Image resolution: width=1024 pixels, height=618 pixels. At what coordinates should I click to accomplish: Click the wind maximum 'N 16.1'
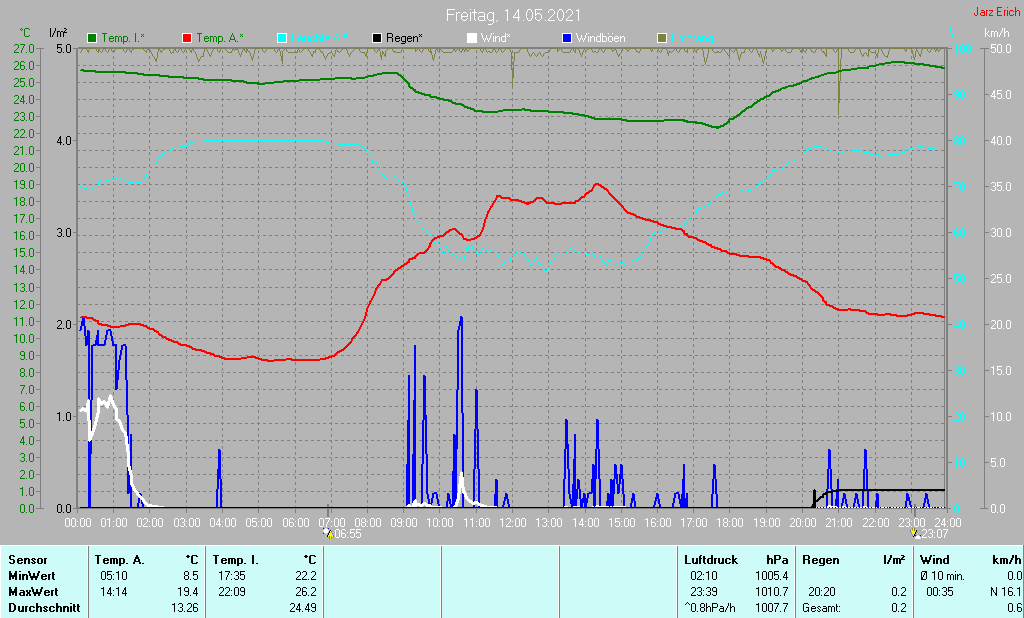point(1006,592)
